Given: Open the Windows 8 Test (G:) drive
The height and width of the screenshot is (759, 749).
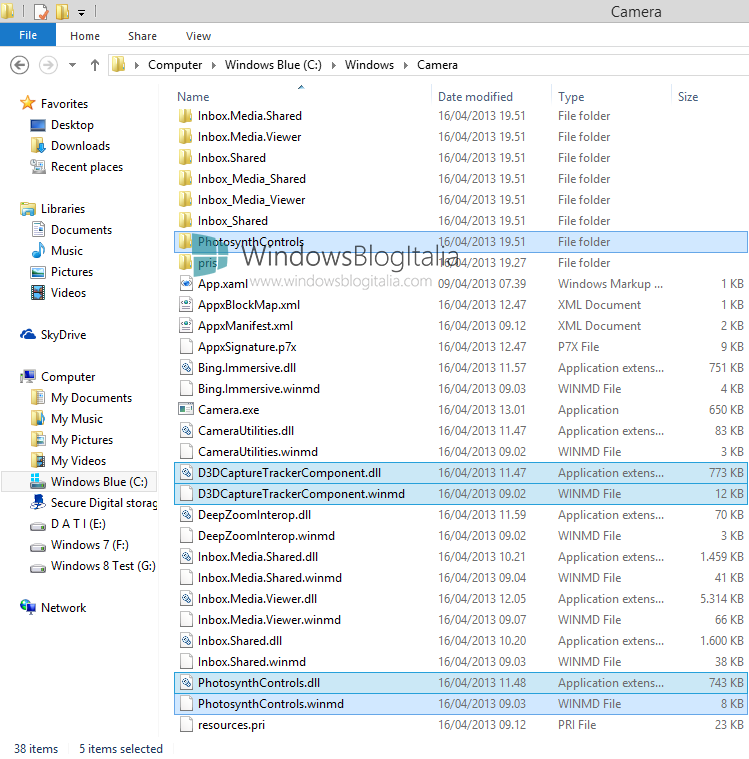Looking at the screenshot, I should pos(103,566).
